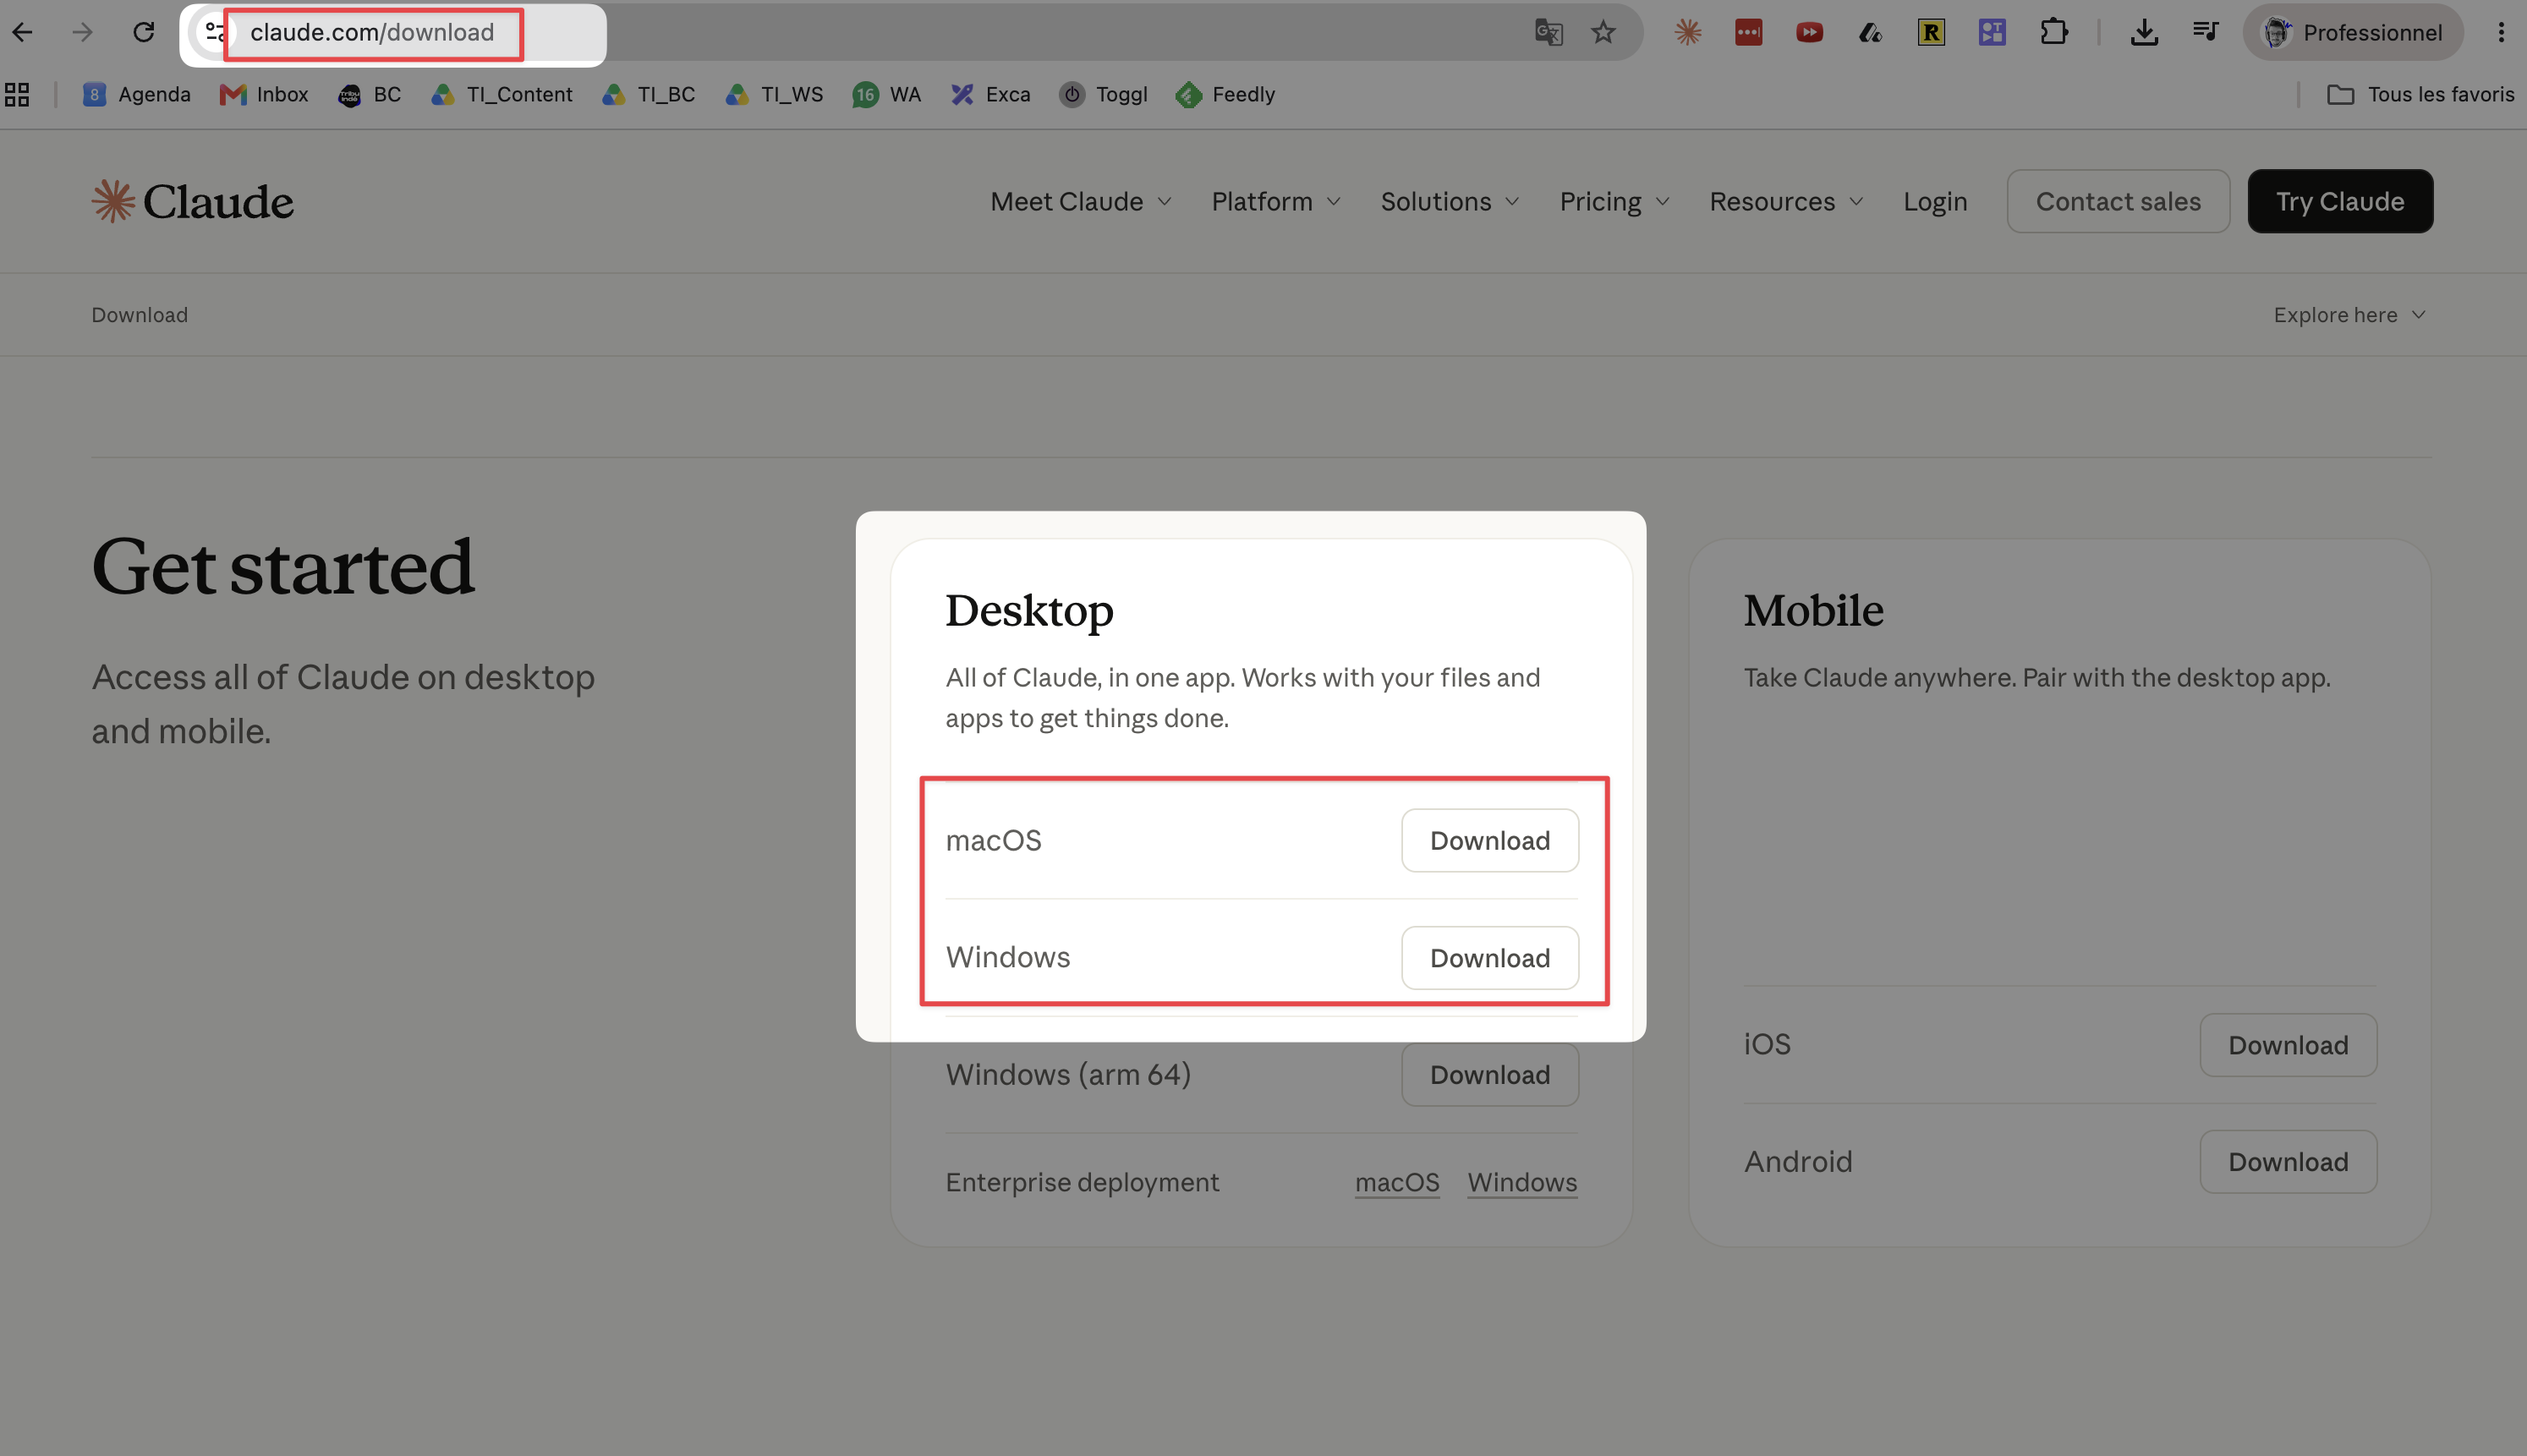Click the Get started heading
This screenshot has width=2527, height=1456.
click(283, 567)
